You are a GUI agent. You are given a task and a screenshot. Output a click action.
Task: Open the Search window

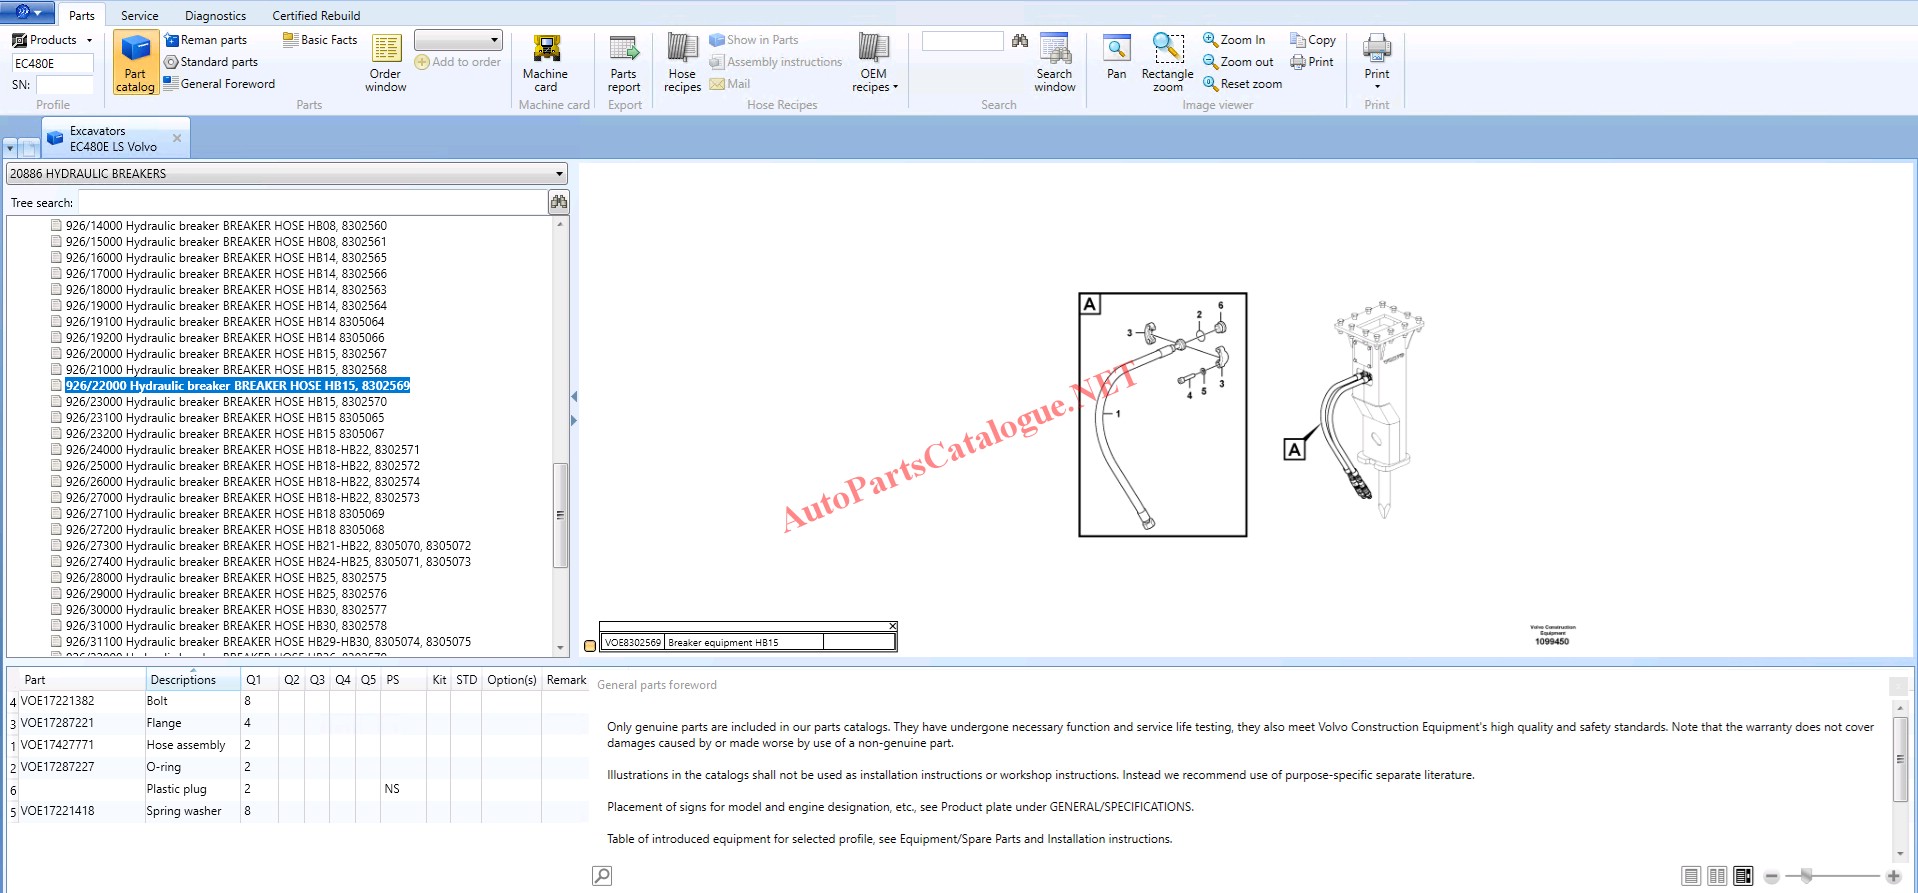[x=1054, y=62]
